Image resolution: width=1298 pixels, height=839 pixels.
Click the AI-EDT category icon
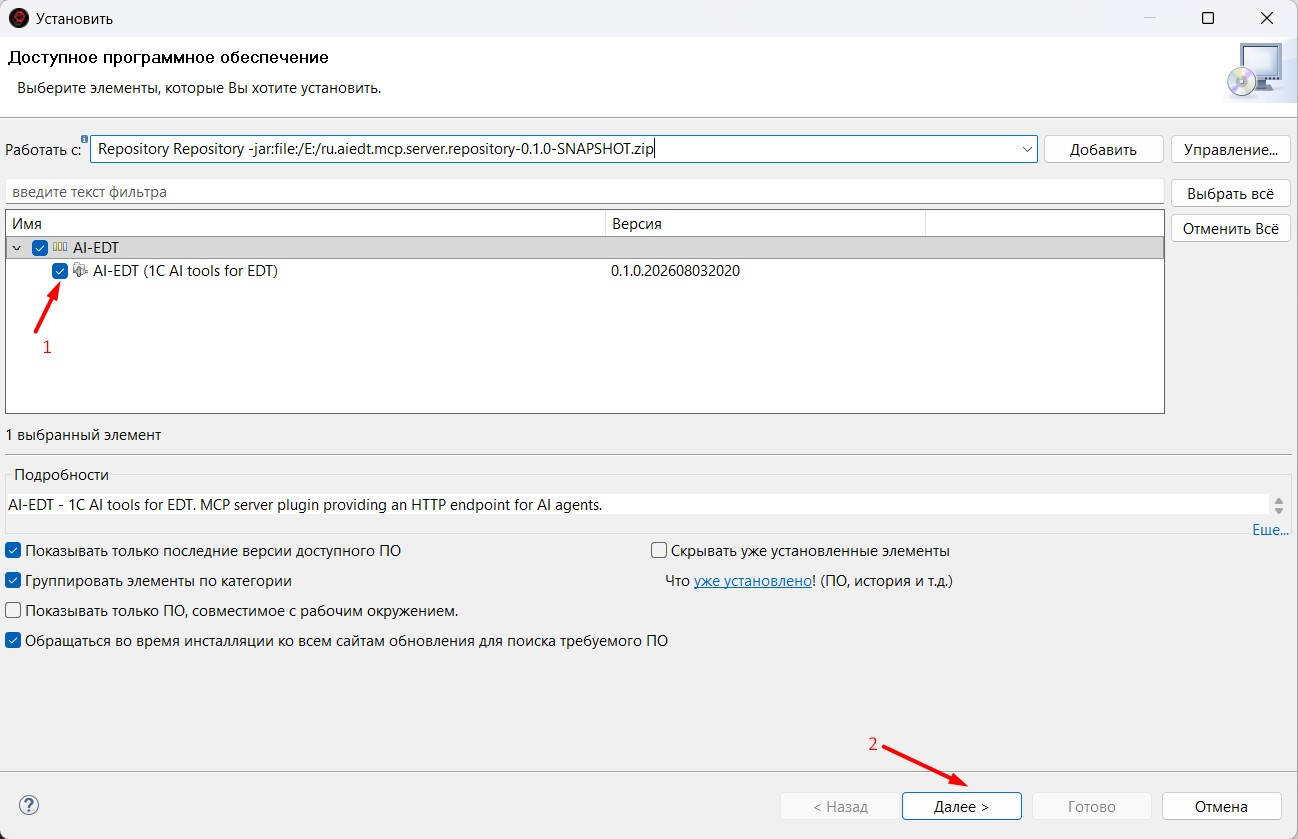pyautogui.click(x=60, y=247)
